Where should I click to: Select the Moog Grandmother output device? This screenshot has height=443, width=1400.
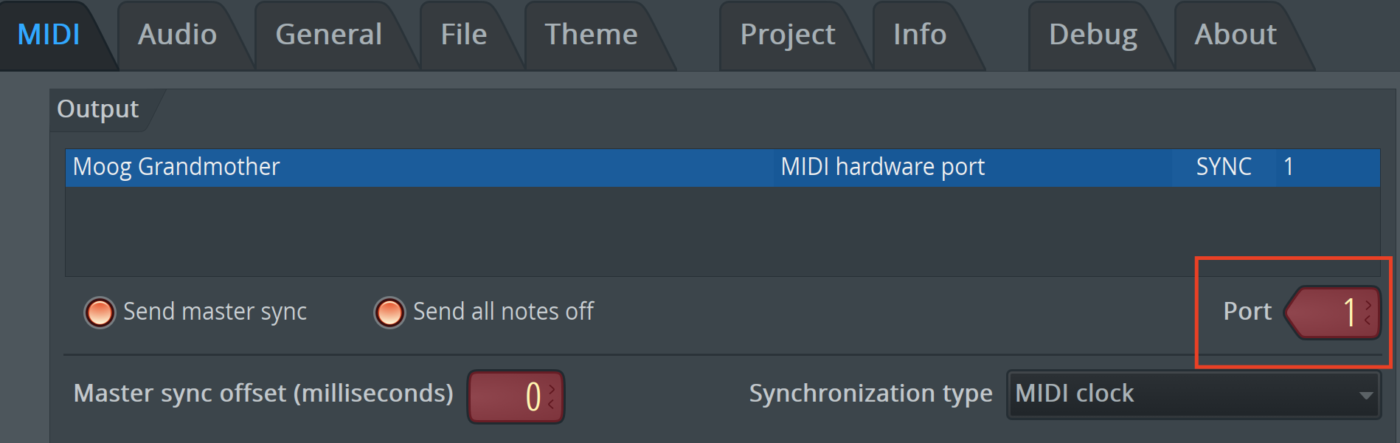tap(177, 167)
